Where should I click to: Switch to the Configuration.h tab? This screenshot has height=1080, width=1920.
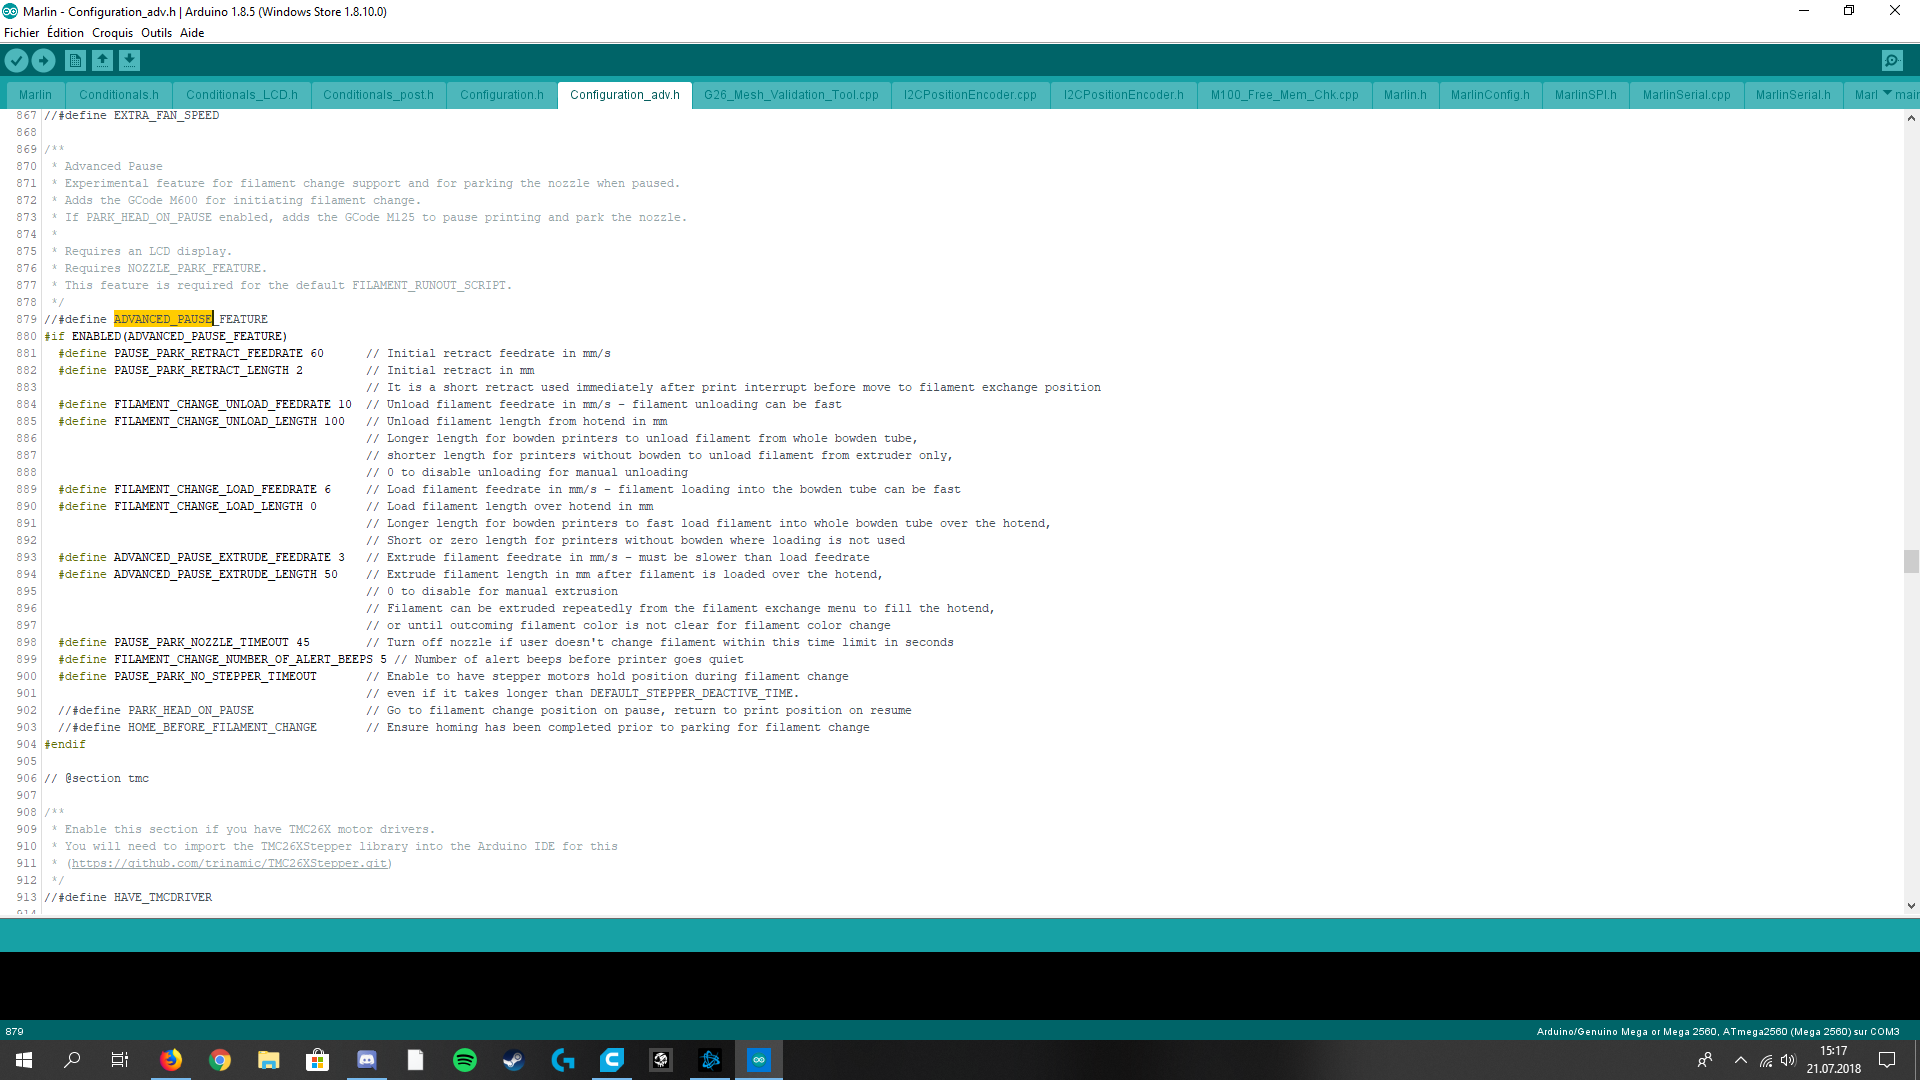(x=501, y=95)
